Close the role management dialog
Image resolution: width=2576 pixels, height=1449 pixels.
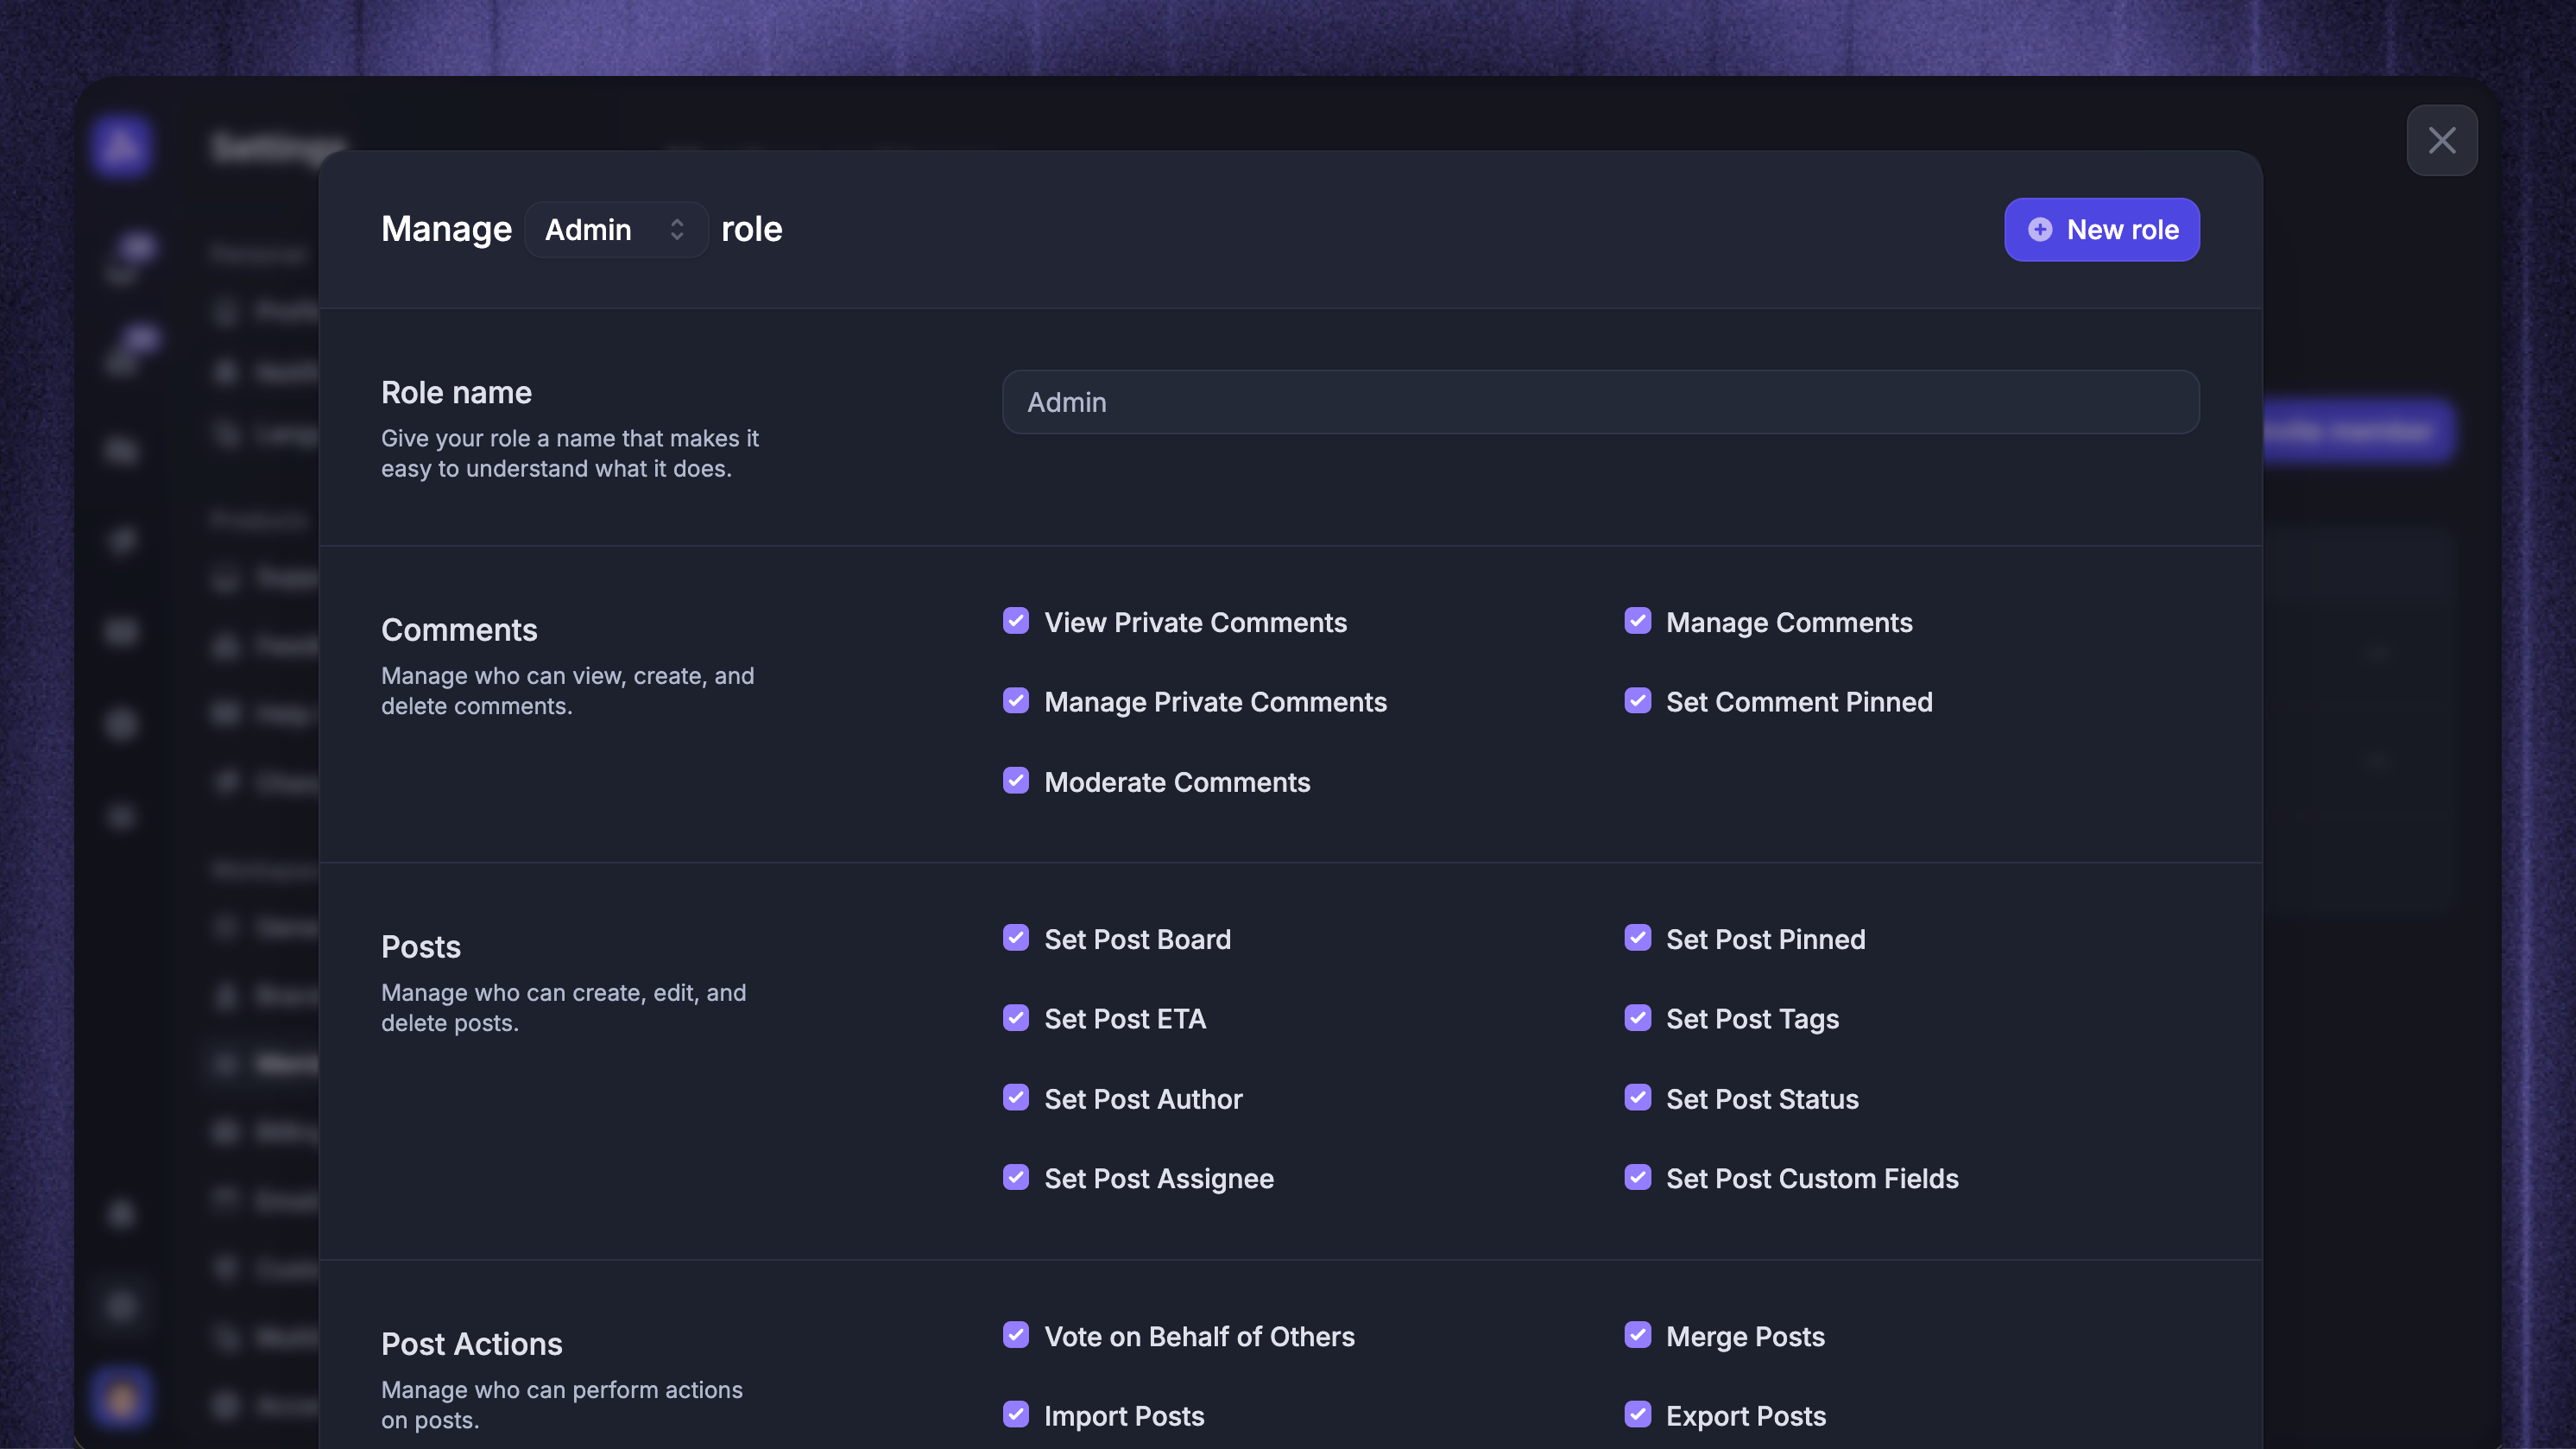(x=2441, y=141)
